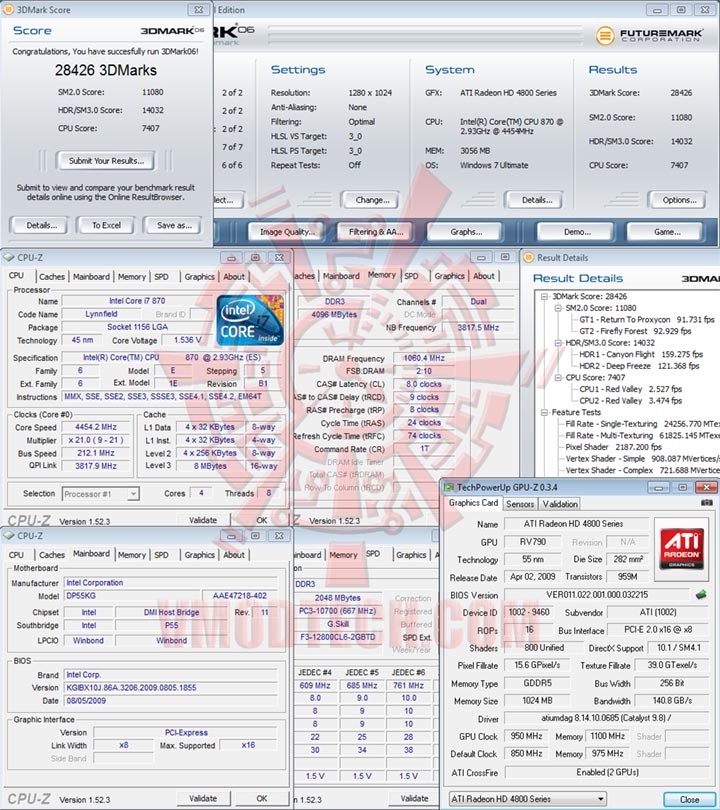
Task: Click the Enabled (2 GPUs) CrossFire field
Action: tap(607, 772)
